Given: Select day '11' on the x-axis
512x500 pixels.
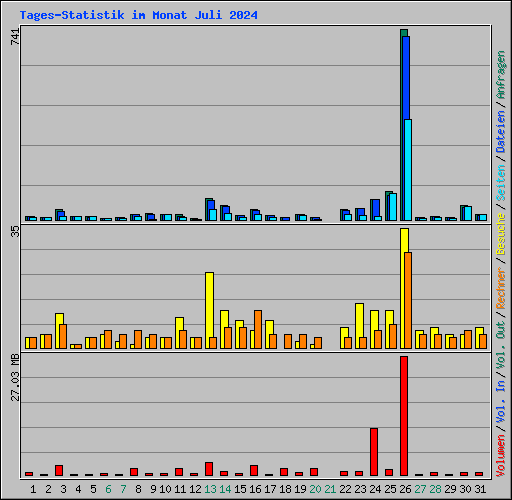Looking at the screenshot, I should (x=180, y=489).
